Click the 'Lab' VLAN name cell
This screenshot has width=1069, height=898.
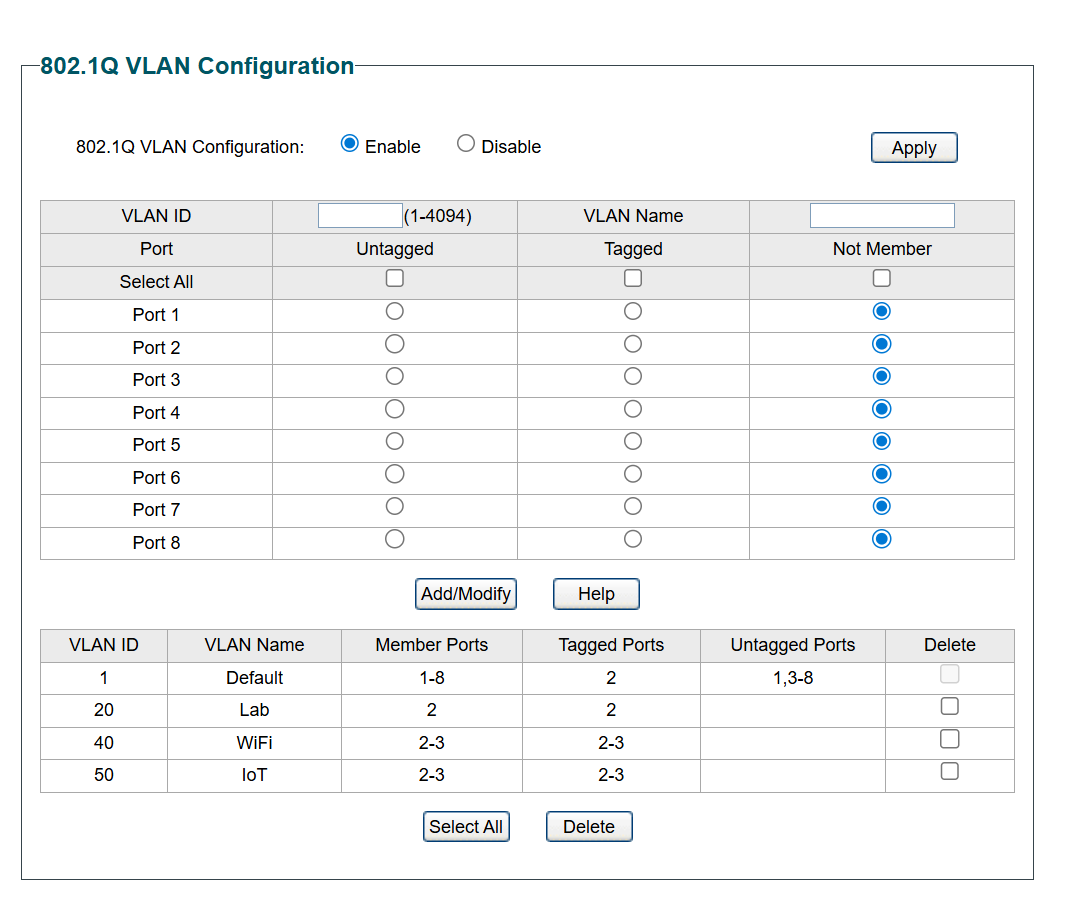[254, 710]
